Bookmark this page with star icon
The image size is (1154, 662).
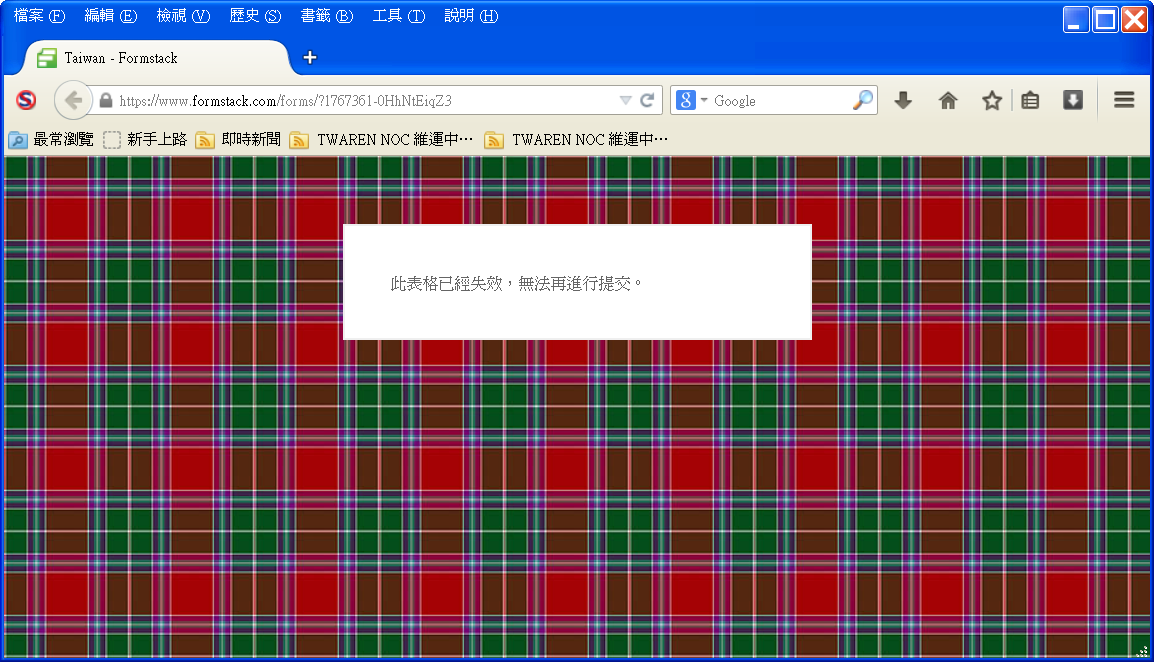pyautogui.click(x=991, y=100)
